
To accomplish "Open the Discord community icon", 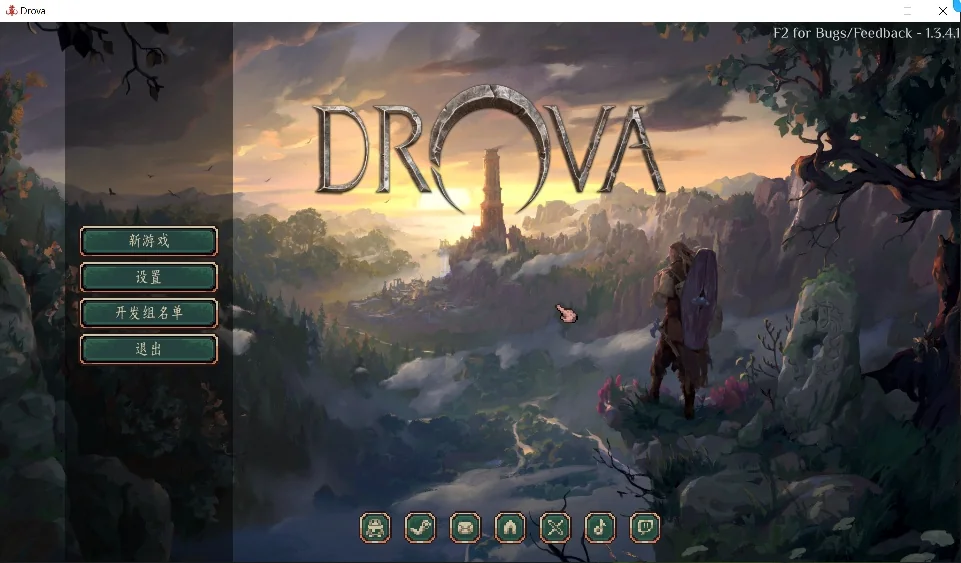I will [375, 527].
